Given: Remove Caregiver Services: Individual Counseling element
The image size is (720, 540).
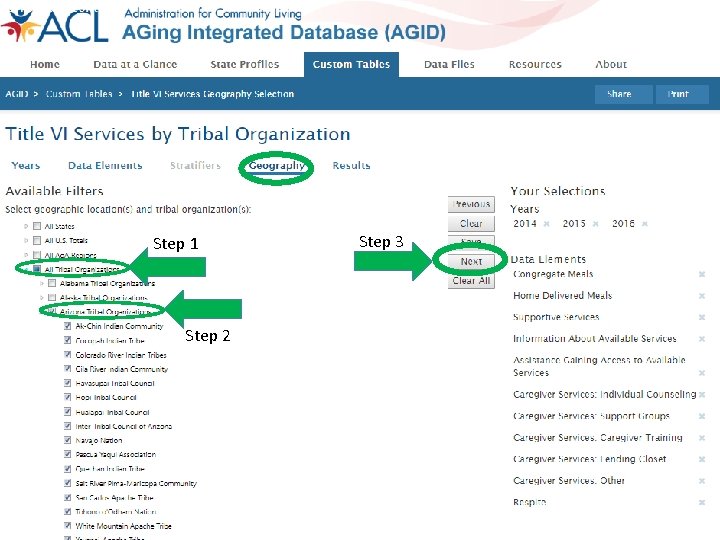Looking at the screenshot, I should point(702,395).
